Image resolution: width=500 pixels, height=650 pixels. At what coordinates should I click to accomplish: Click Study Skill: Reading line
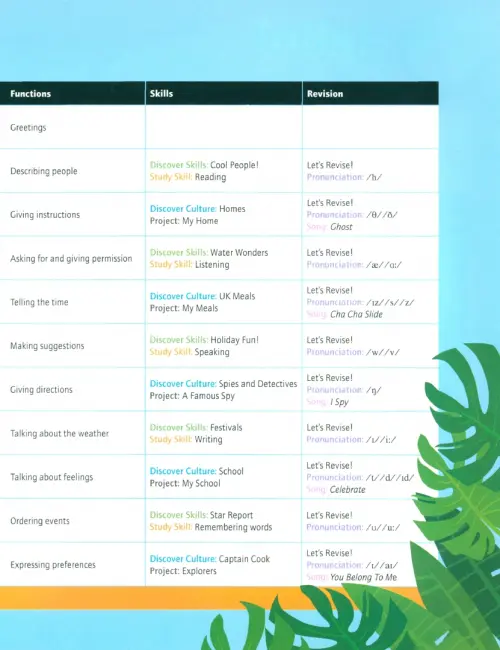pyautogui.click(x=188, y=177)
